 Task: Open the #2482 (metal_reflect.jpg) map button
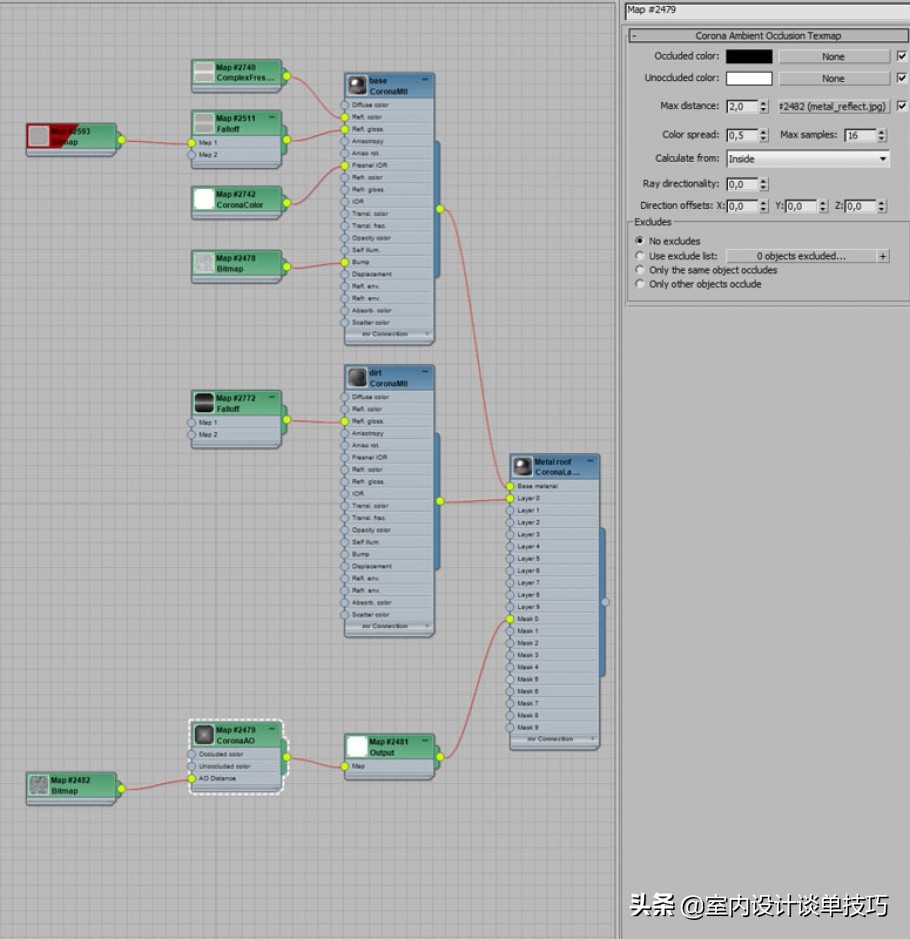click(x=833, y=107)
